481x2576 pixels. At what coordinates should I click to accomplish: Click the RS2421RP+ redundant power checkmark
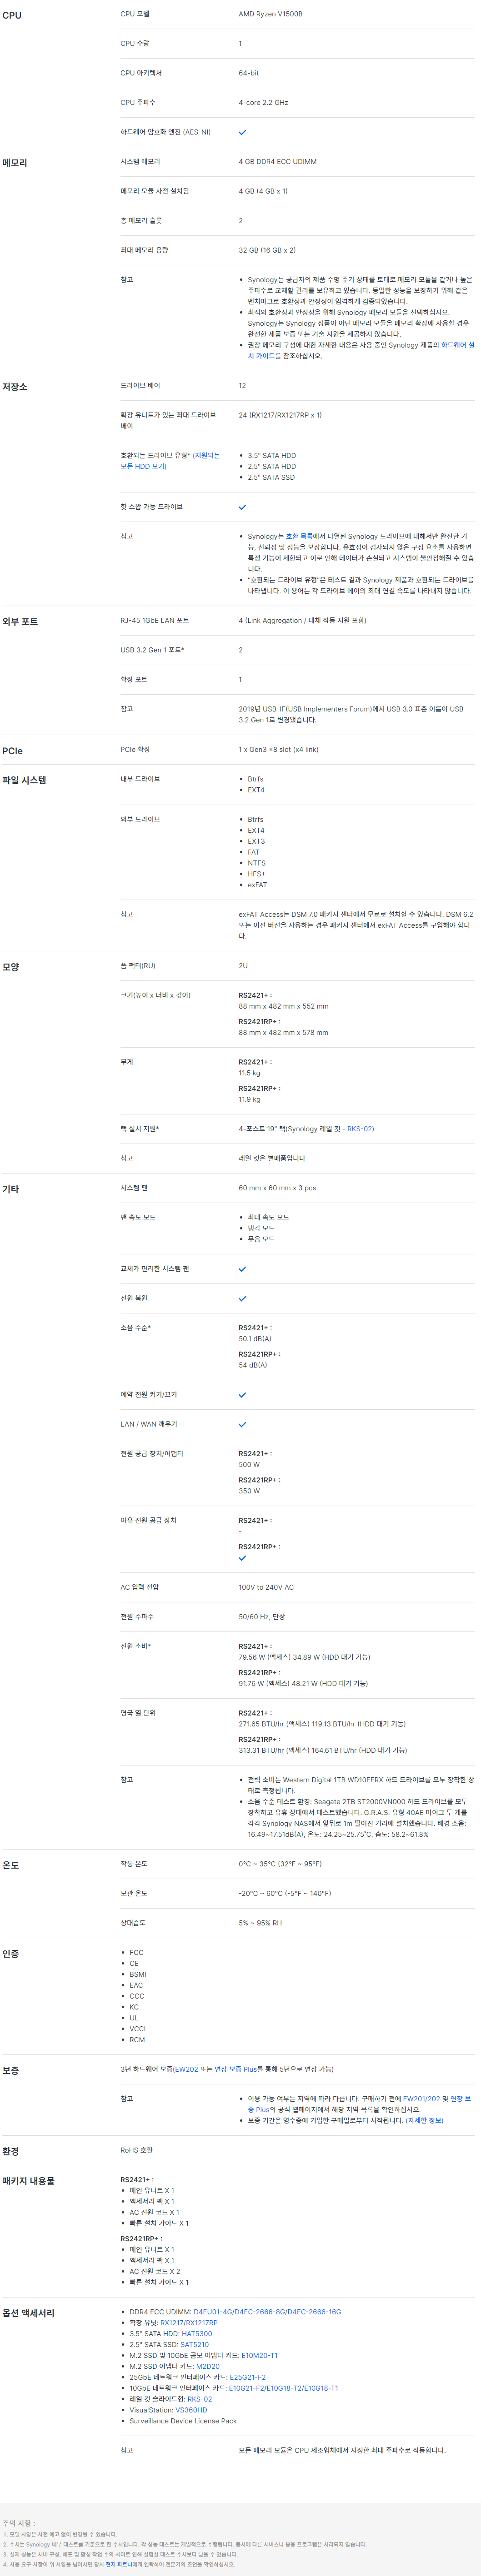tap(242, 1558)
